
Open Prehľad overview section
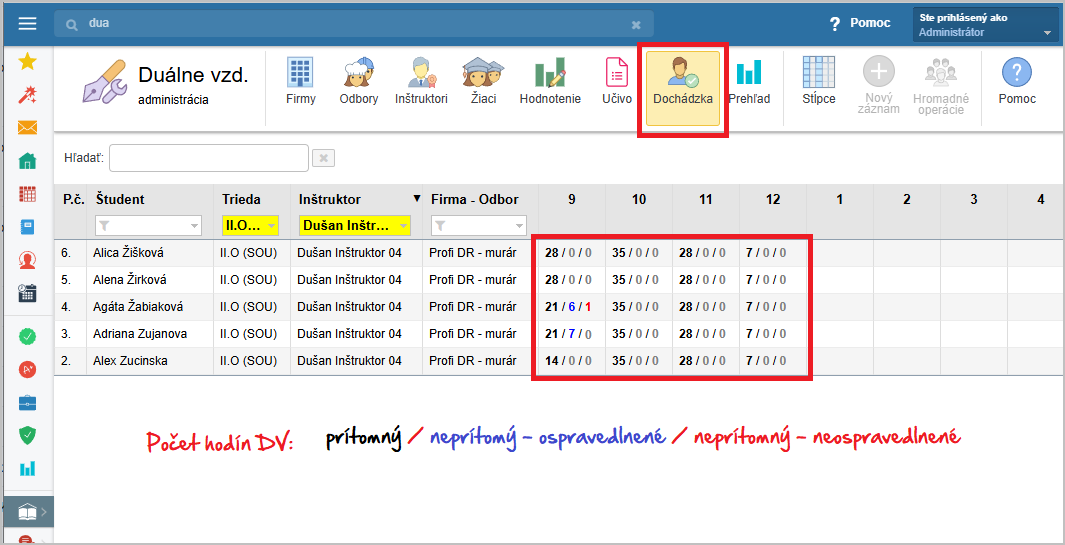[749, 82]
